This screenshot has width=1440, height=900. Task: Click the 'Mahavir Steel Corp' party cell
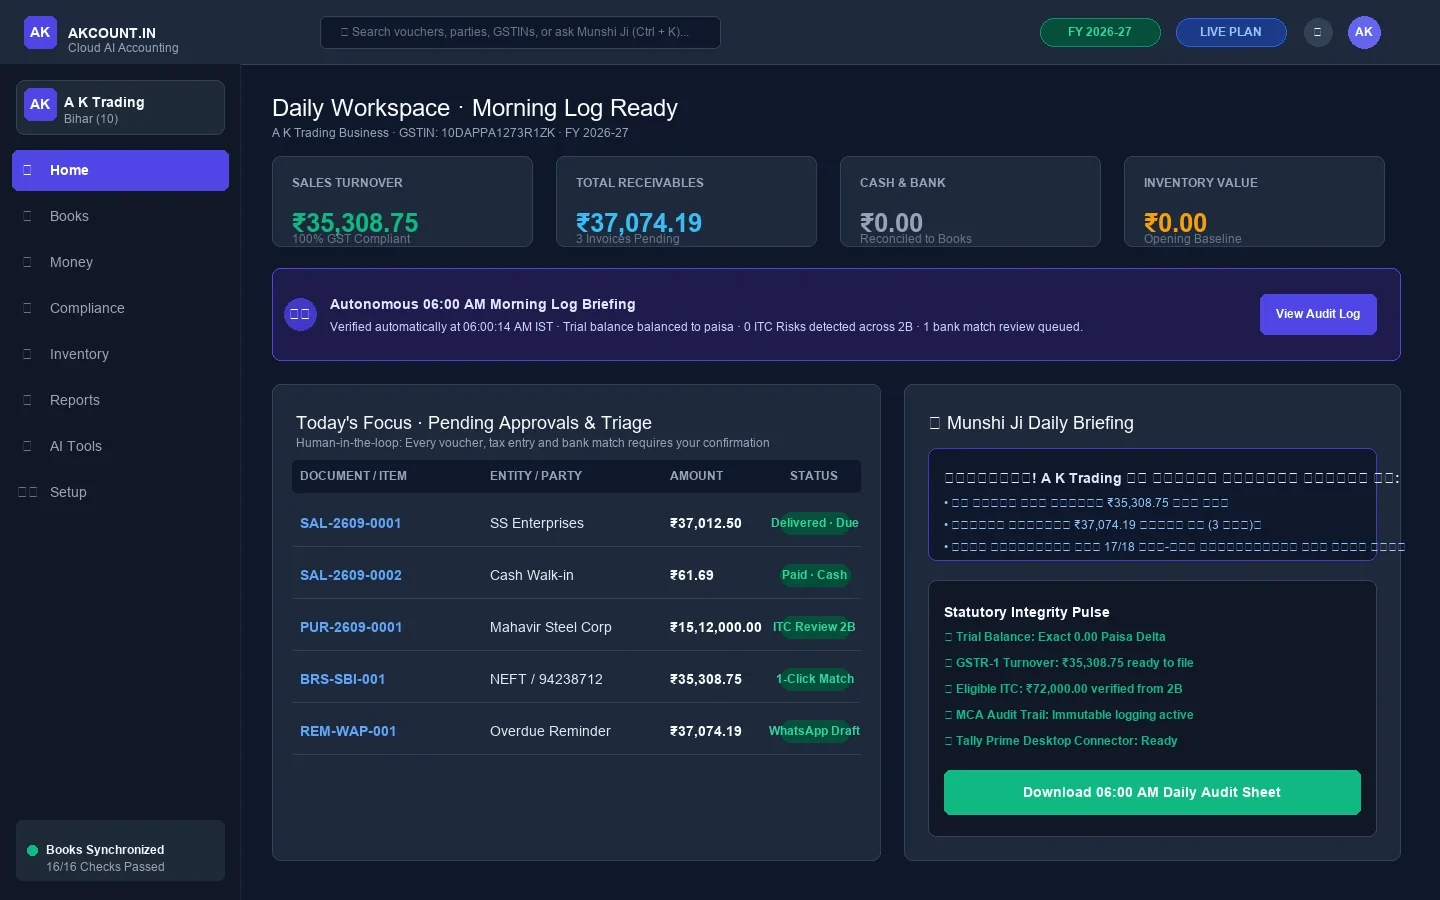click(550, 627)
